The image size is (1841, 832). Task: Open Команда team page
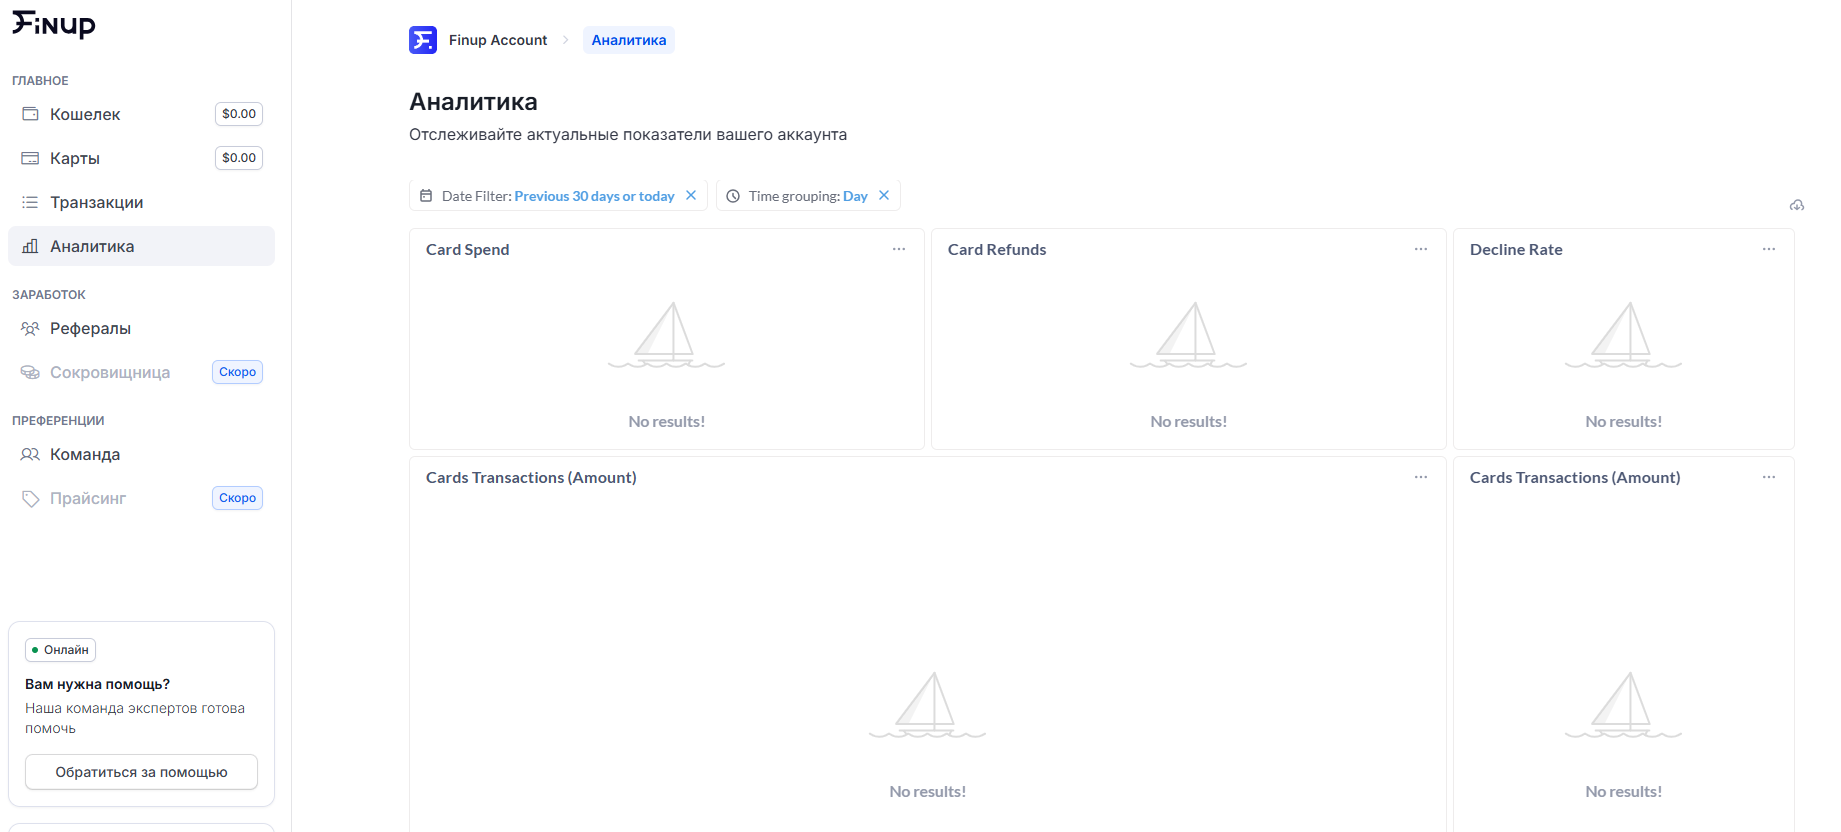click(85, 455)
